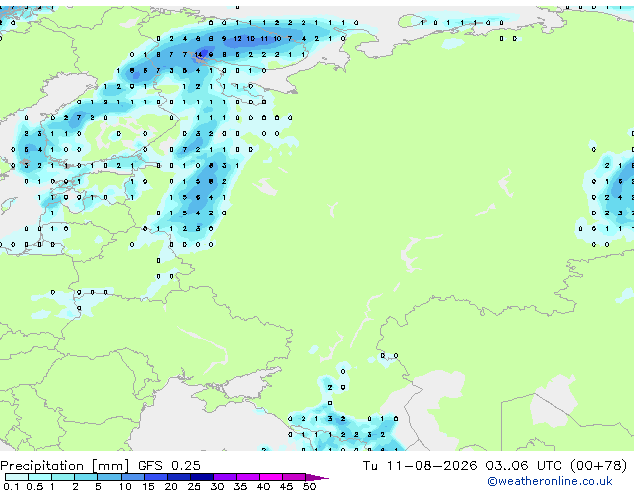The image size is (634, 490).
Task: Click the '0.1' legend scale label
Action: pos(11,486)
